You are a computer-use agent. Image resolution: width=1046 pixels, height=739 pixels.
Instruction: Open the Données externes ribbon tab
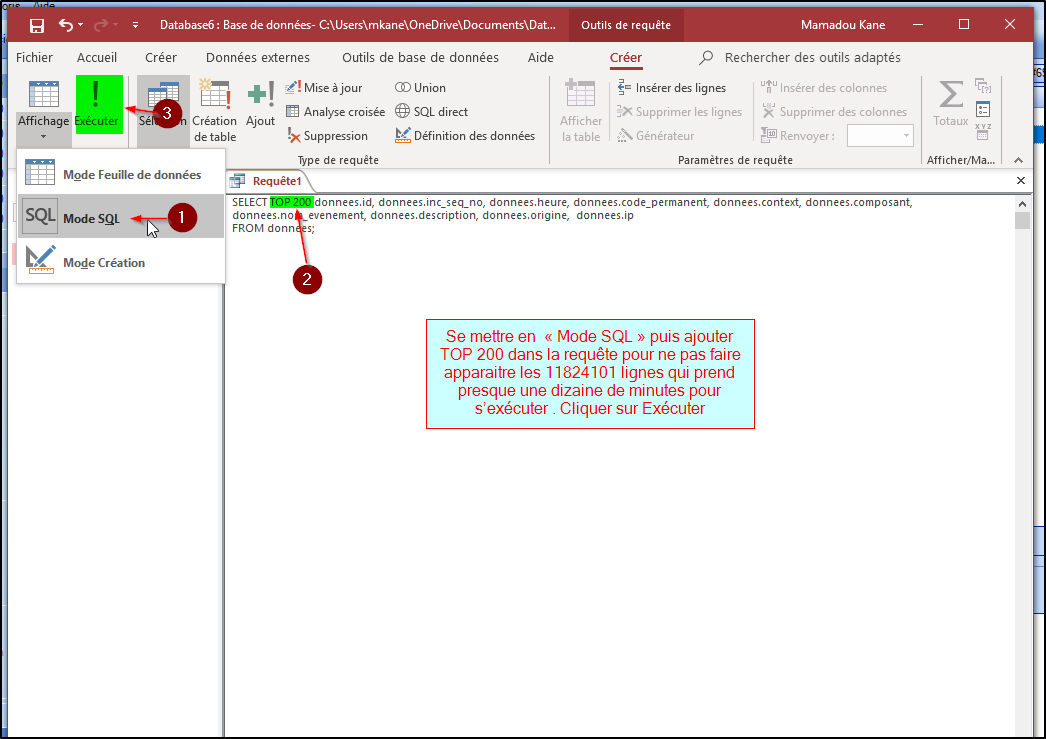click(258, 58)
